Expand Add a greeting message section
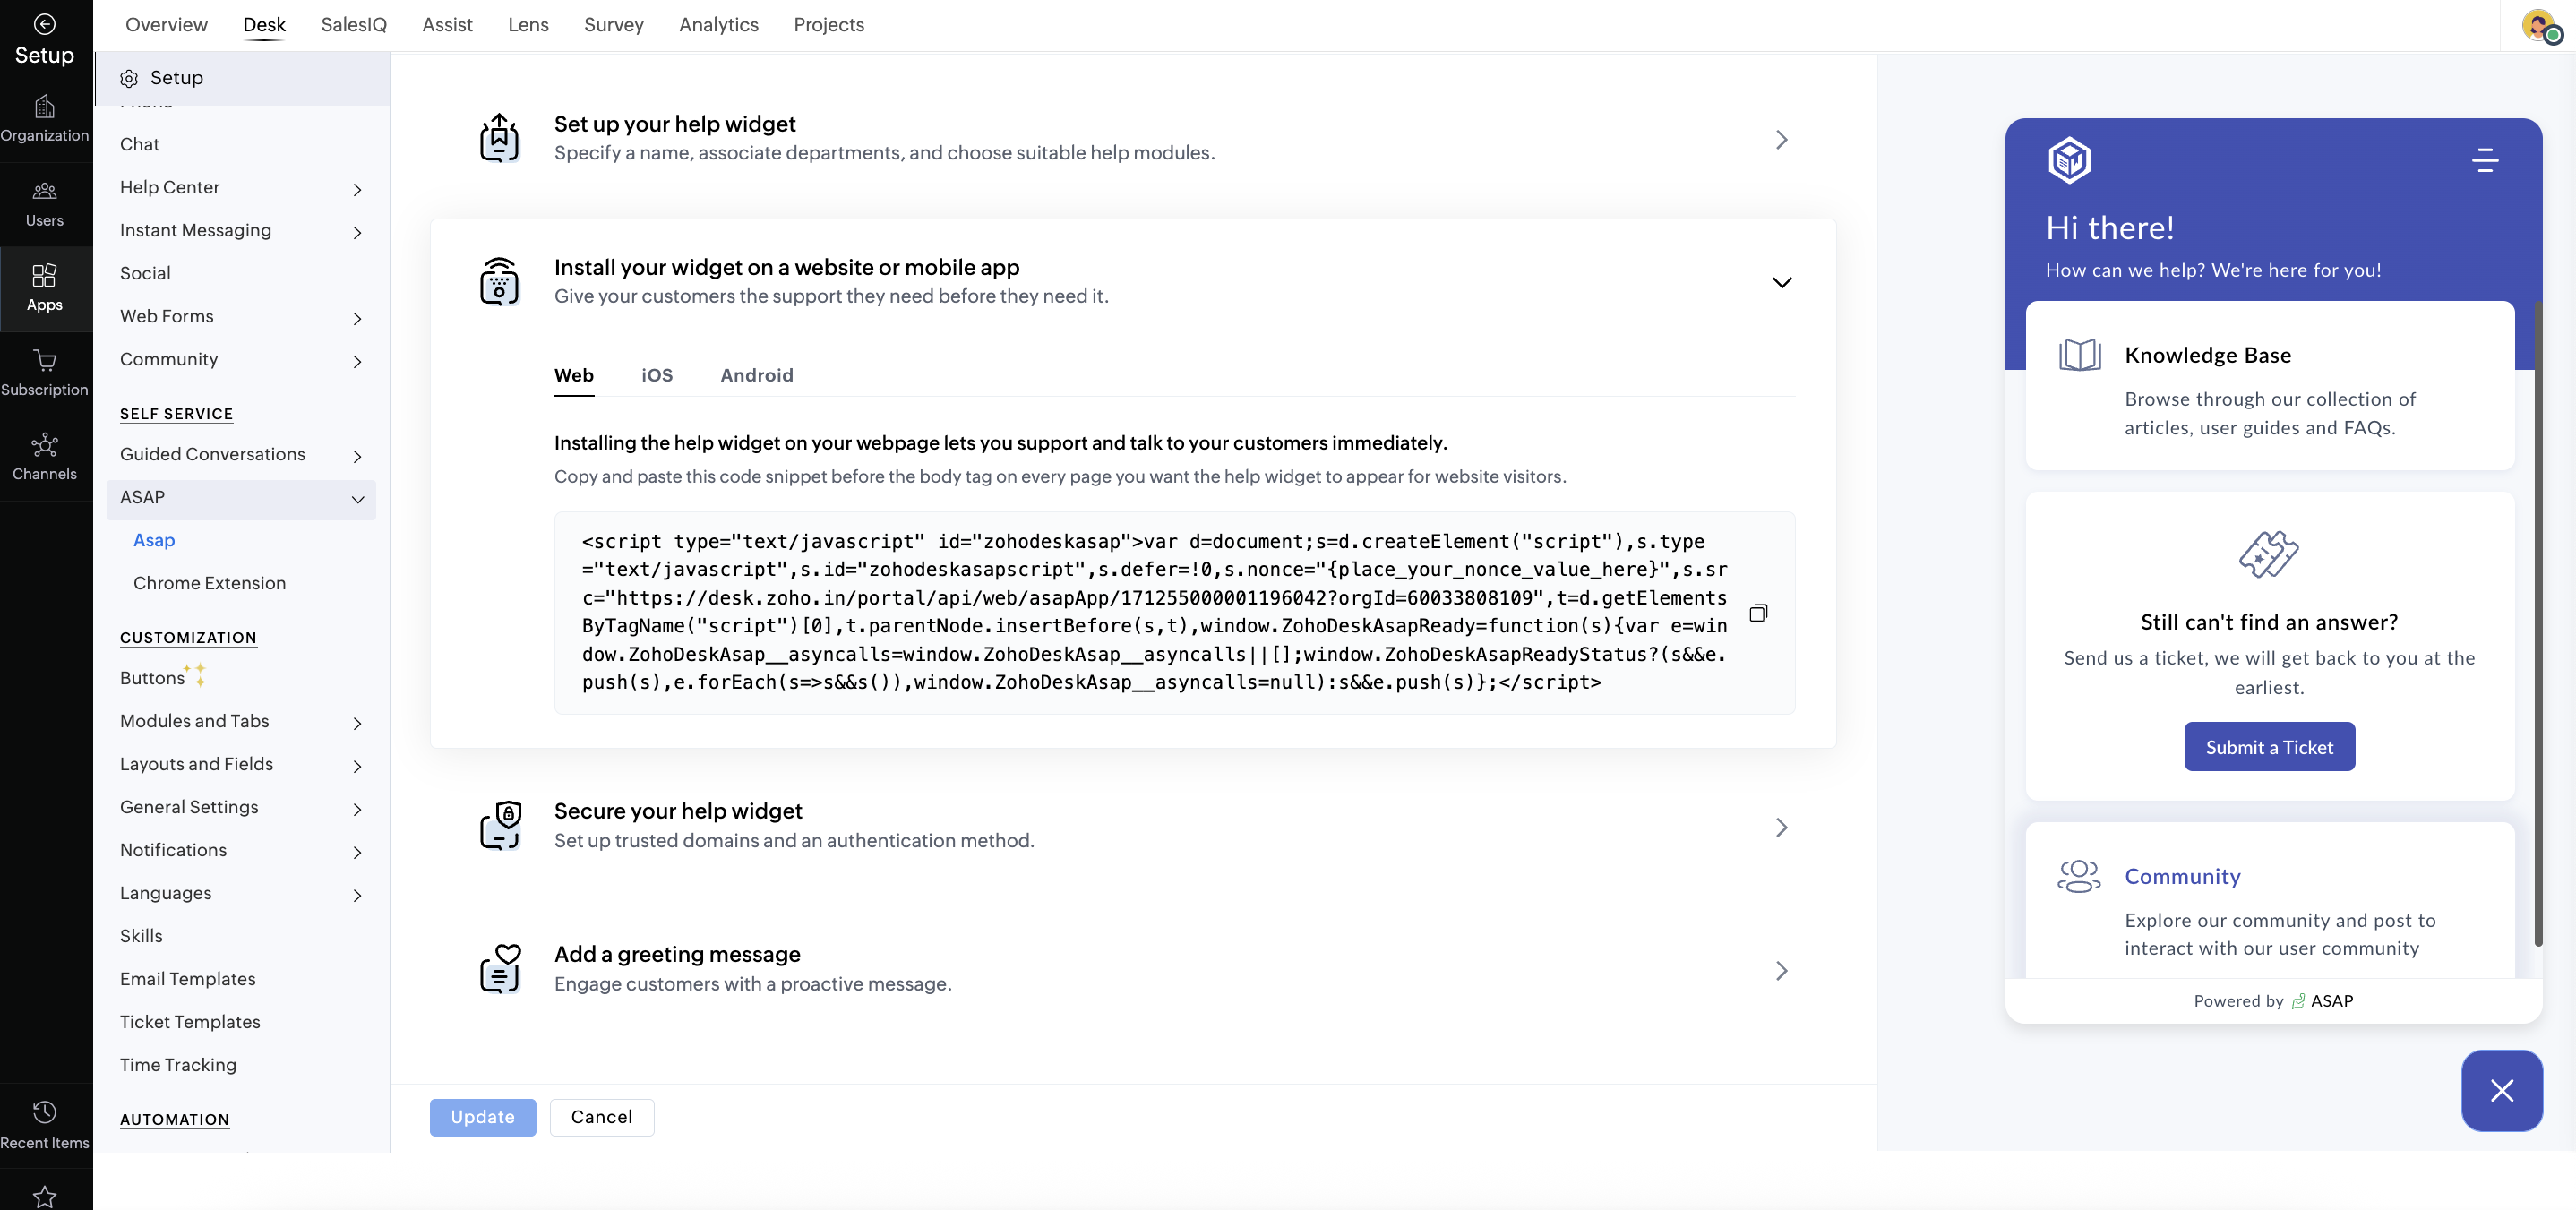 pos(1781,970)
